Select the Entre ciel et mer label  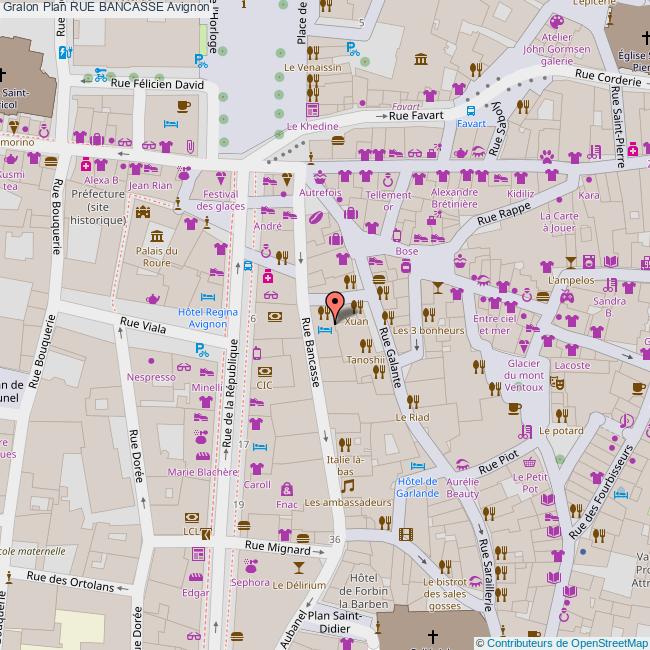point(494,325)
